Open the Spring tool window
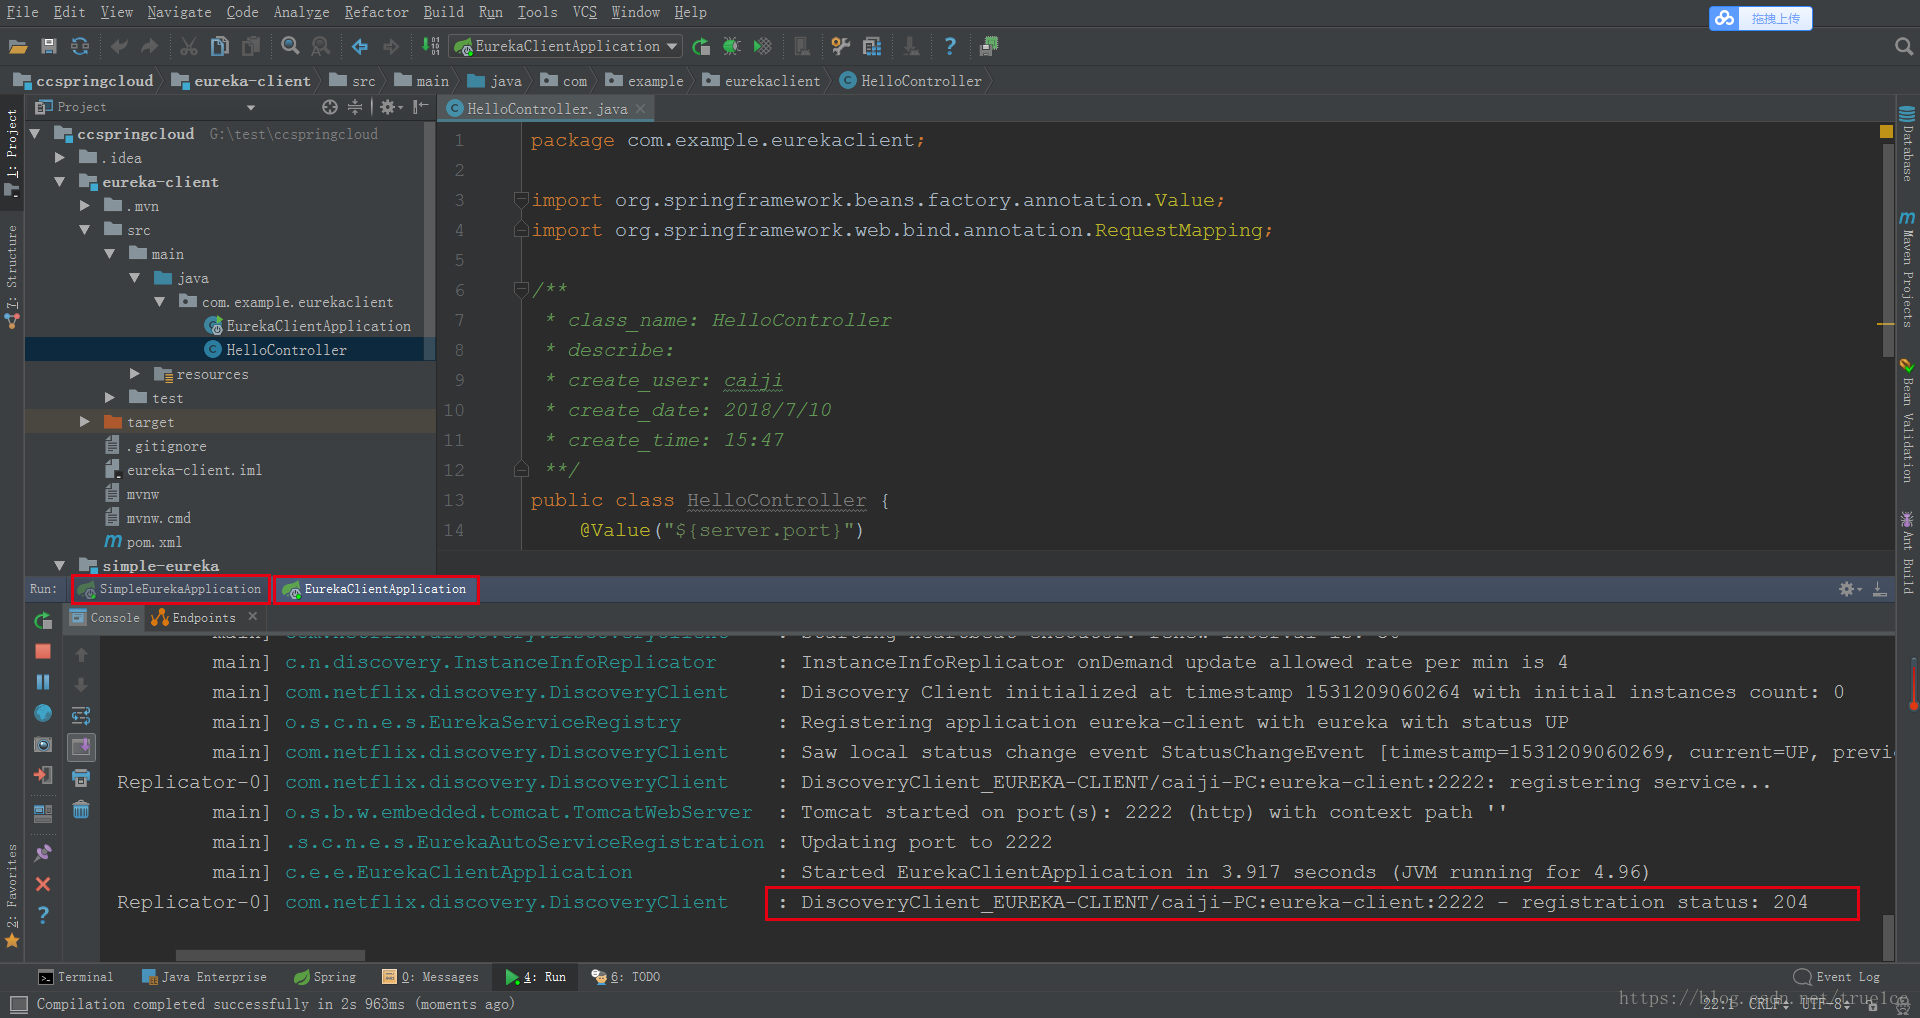The image size is (1920, 1018). (325, 977)
